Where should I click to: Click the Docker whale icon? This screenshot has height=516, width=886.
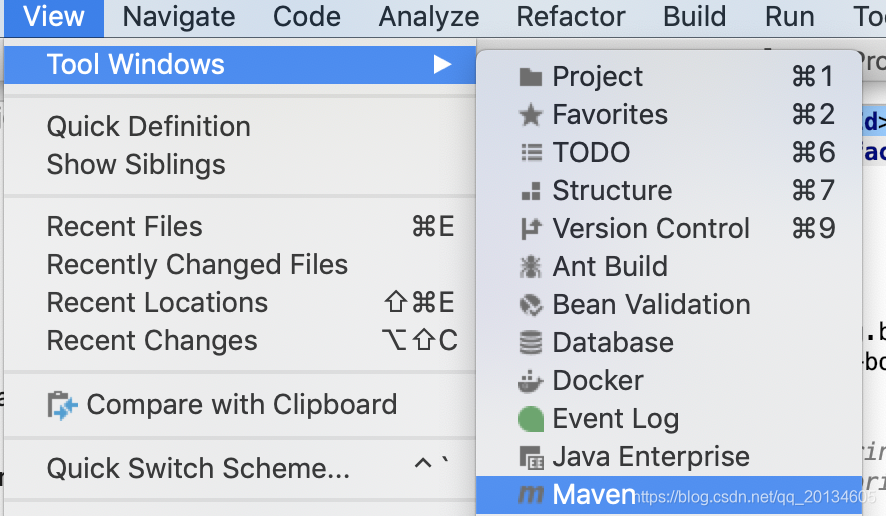tap(531, 381)
